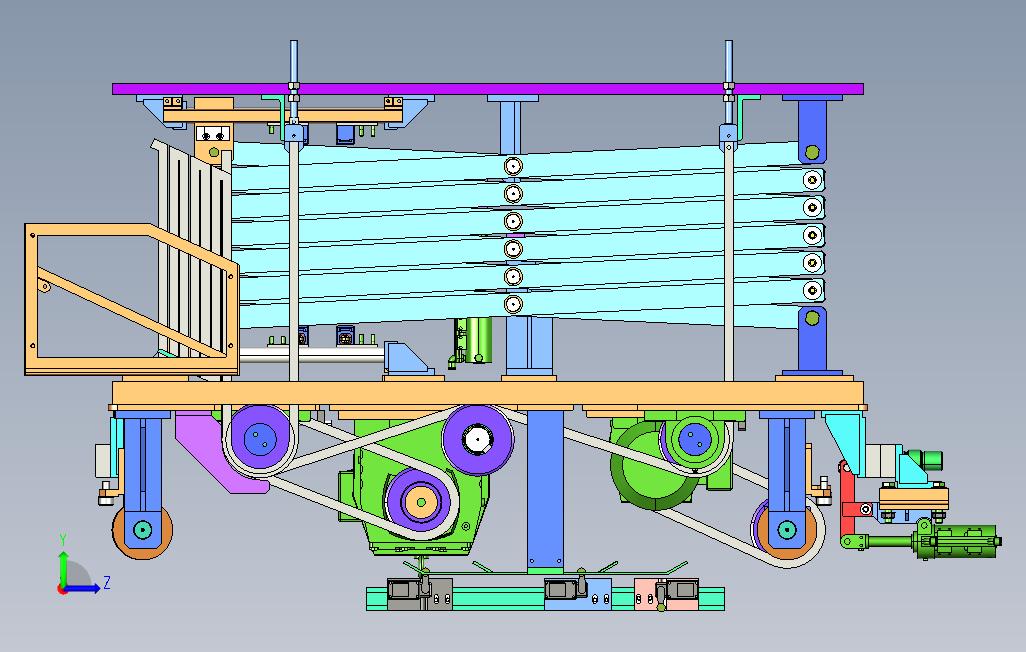Select the left front orange caster wheel
This screenshot has width=1026, height=652.
[x=143, y=530]
